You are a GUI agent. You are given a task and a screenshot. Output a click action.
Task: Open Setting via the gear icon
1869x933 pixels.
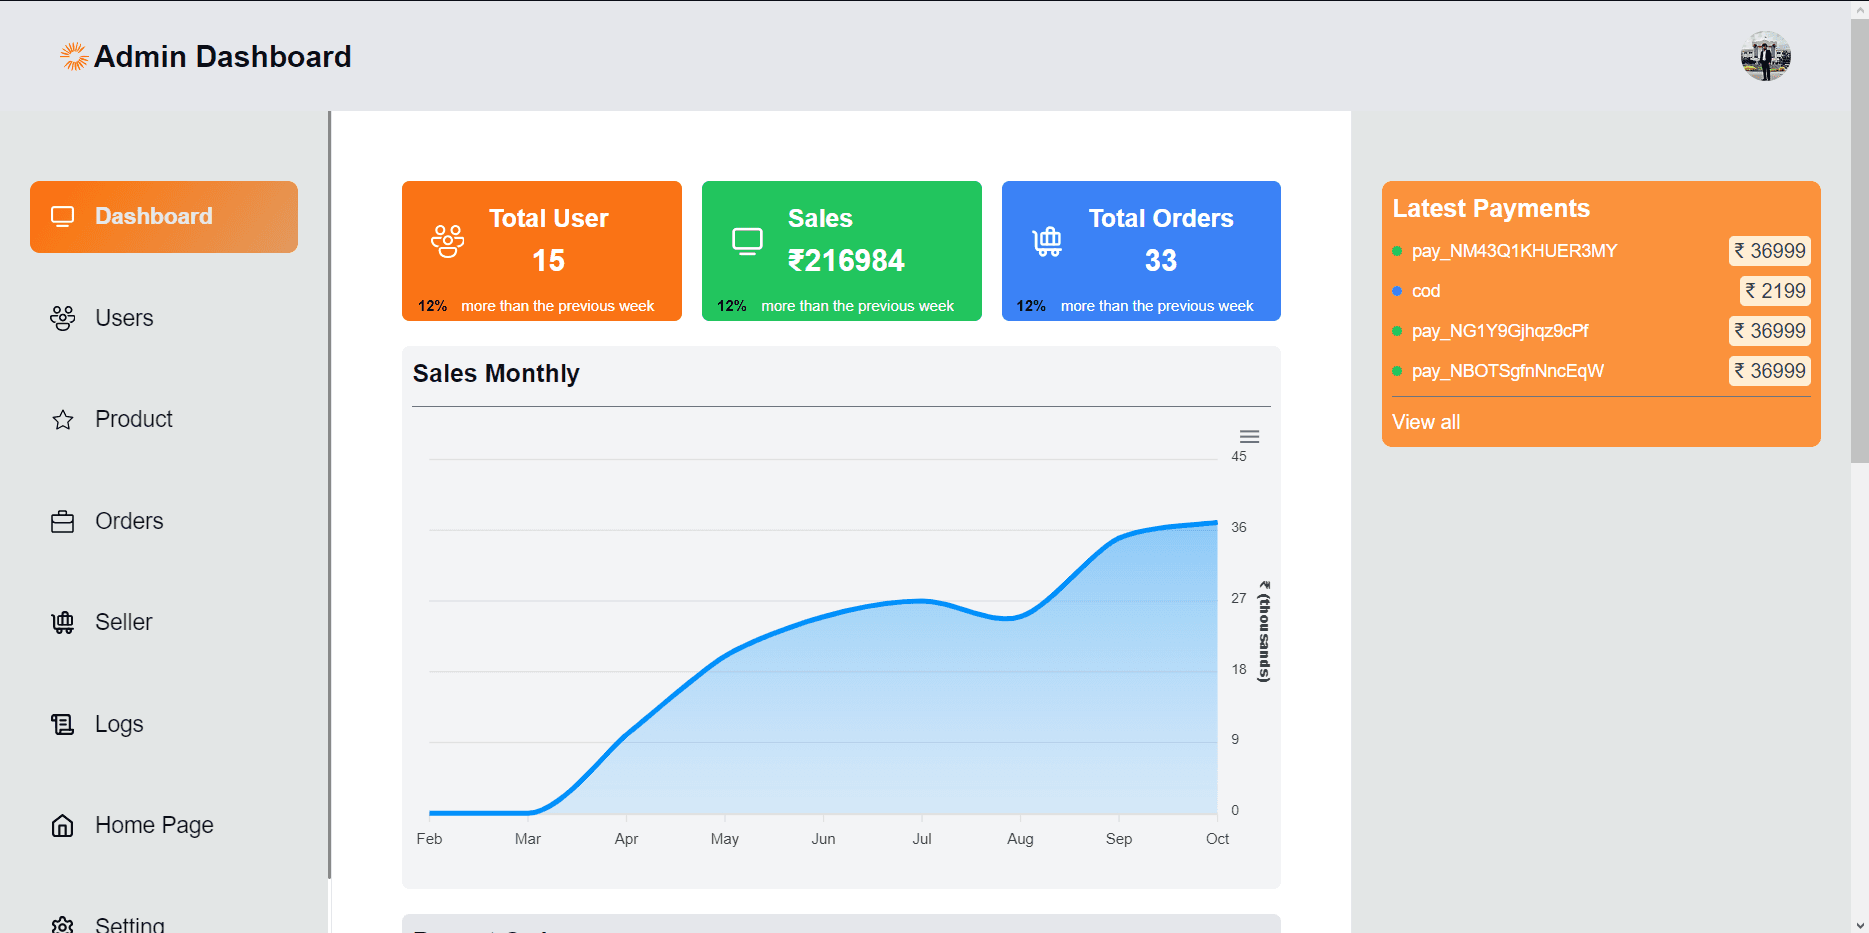coord(62,923)
